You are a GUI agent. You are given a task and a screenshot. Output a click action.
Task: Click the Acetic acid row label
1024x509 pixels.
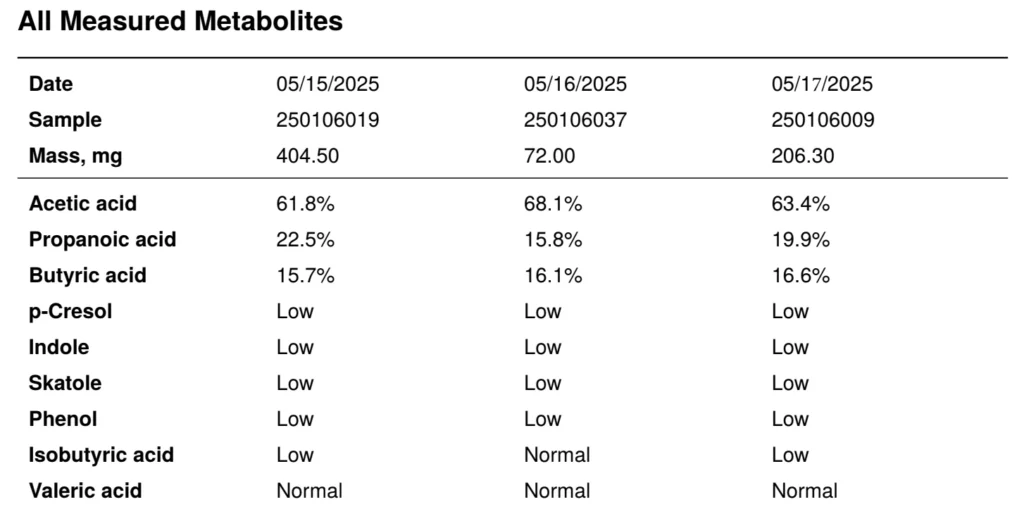(83, 204)
